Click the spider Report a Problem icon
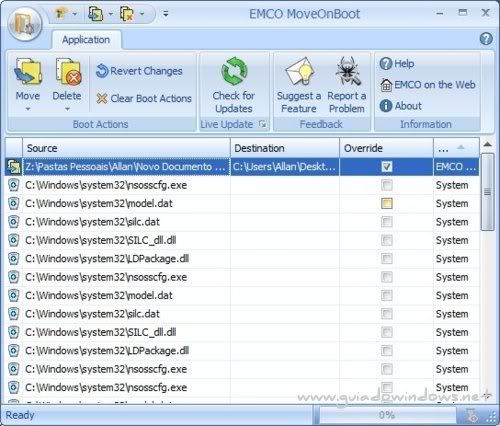 (347, 71)
